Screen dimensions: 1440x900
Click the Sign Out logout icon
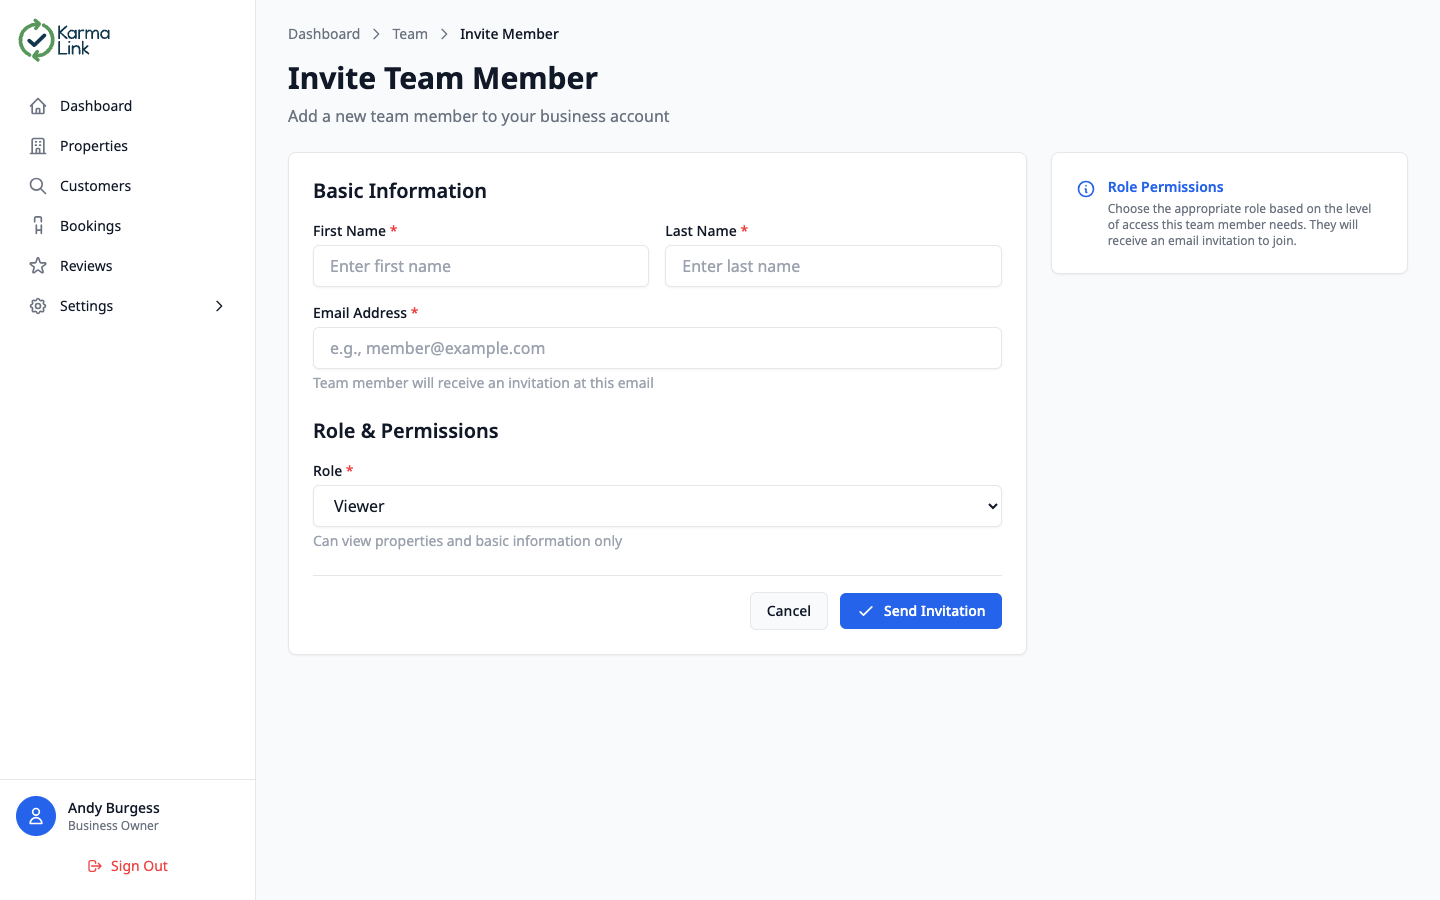tap(94, 865)
